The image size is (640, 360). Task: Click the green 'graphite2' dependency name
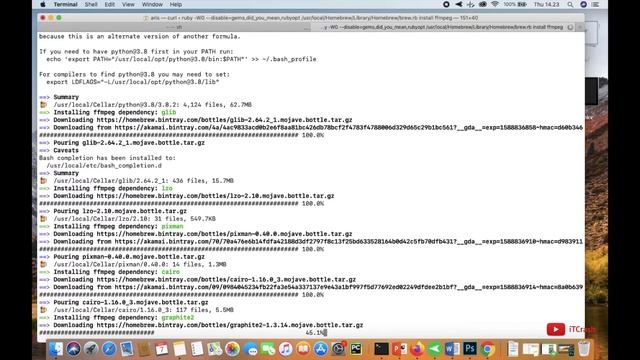point(178,318)
